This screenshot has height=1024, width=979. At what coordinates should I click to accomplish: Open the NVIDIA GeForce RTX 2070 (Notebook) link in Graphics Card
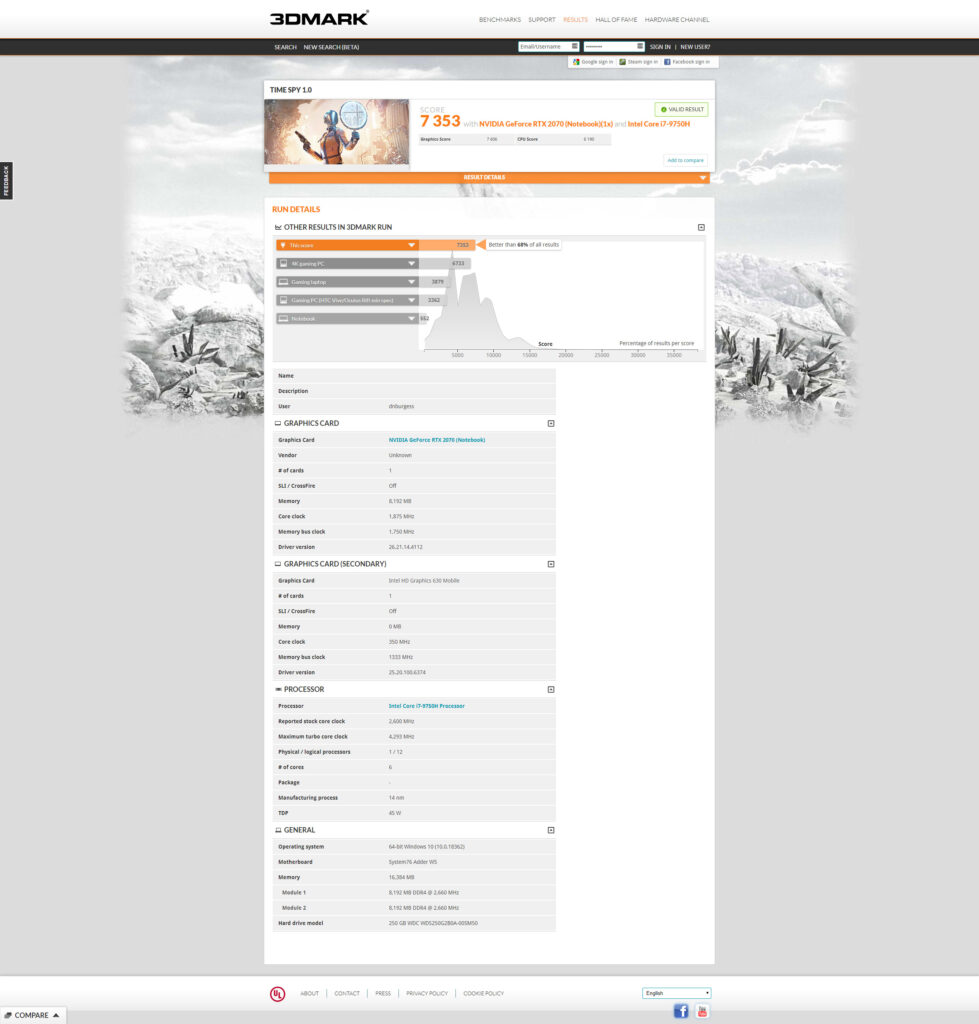[437, 440]
